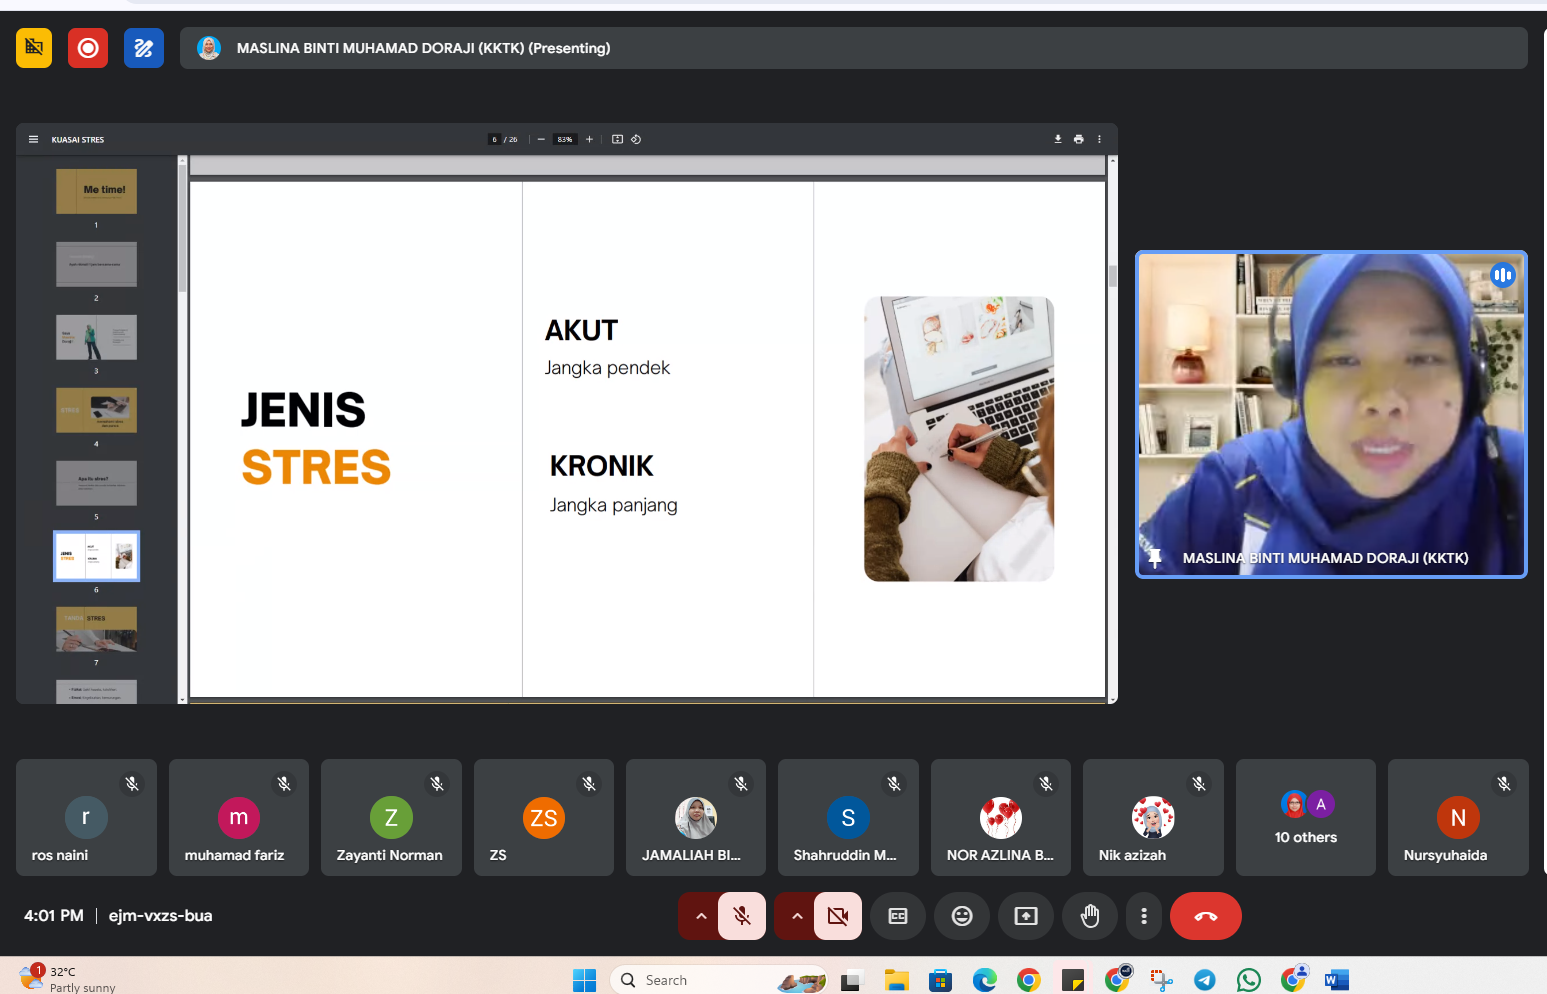1547x994 pixels.
Task: Turn on the camera
Action: click(838, 916)
